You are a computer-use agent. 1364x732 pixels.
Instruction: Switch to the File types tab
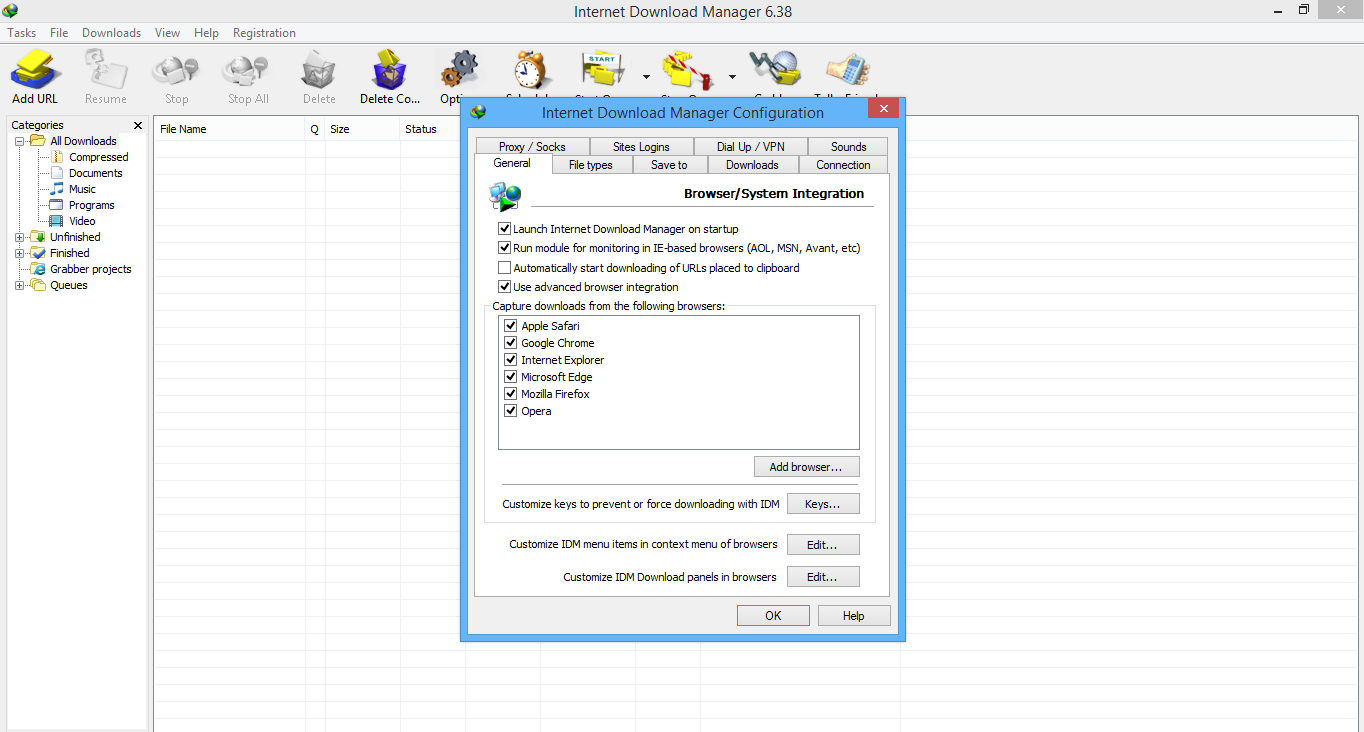point(590,165)
